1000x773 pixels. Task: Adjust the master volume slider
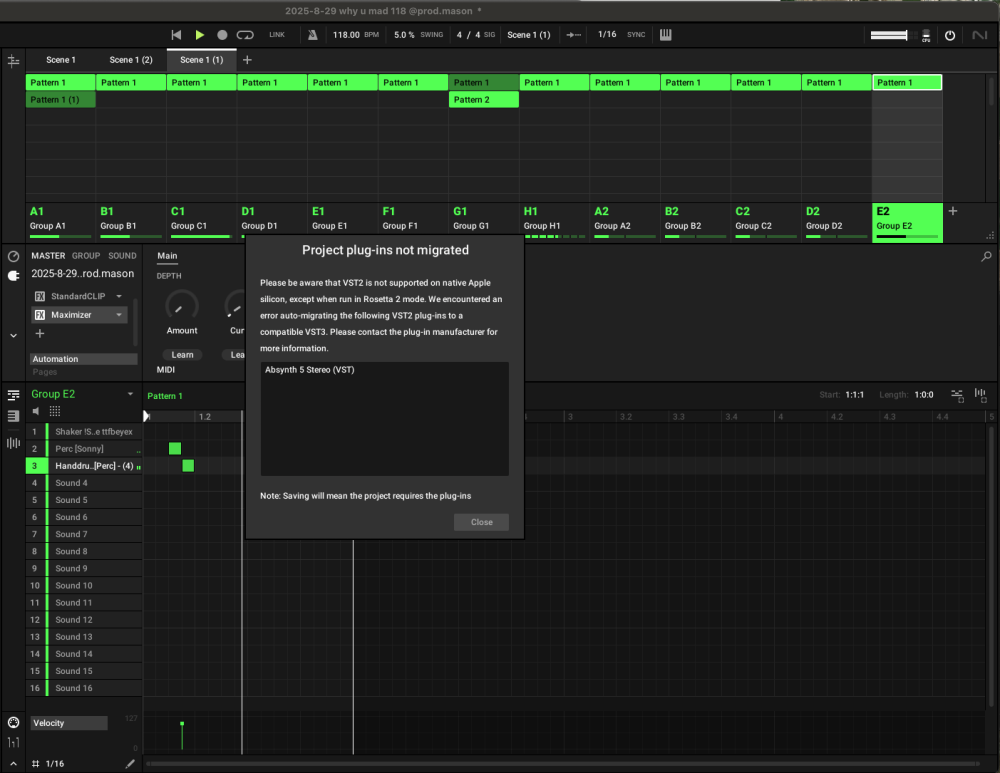pyautogui.click(x=889, y=36)
